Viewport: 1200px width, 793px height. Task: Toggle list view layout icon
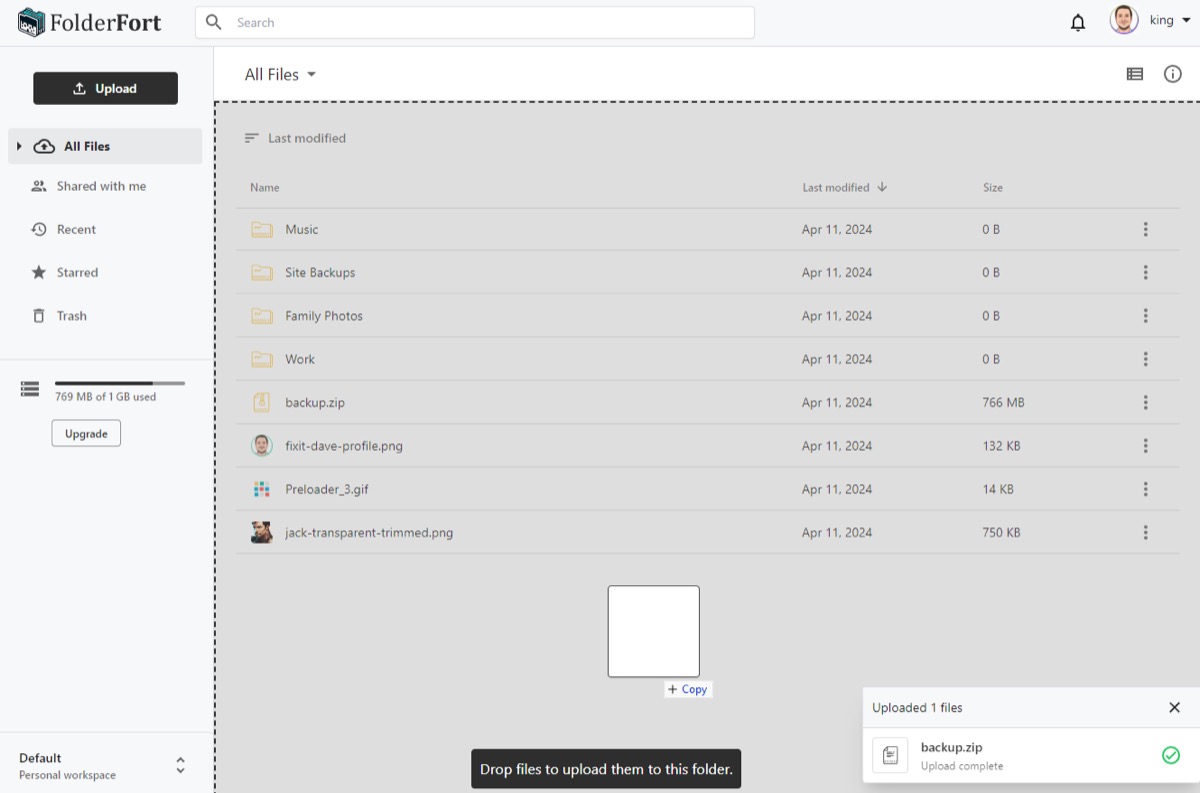[1134, 74]
